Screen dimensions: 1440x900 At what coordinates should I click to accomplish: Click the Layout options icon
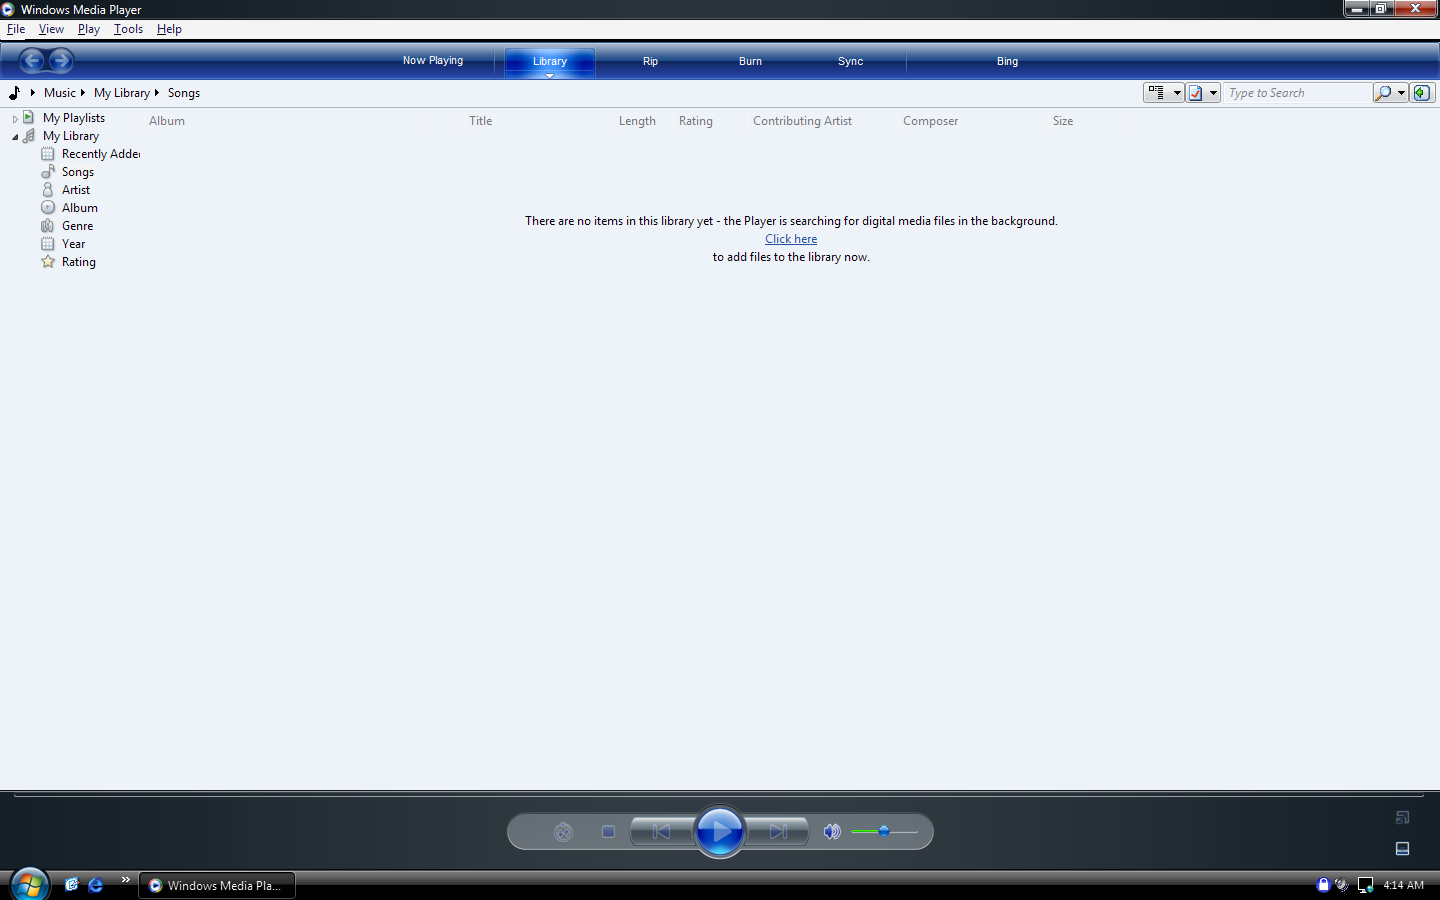[x=1196, y=93]
